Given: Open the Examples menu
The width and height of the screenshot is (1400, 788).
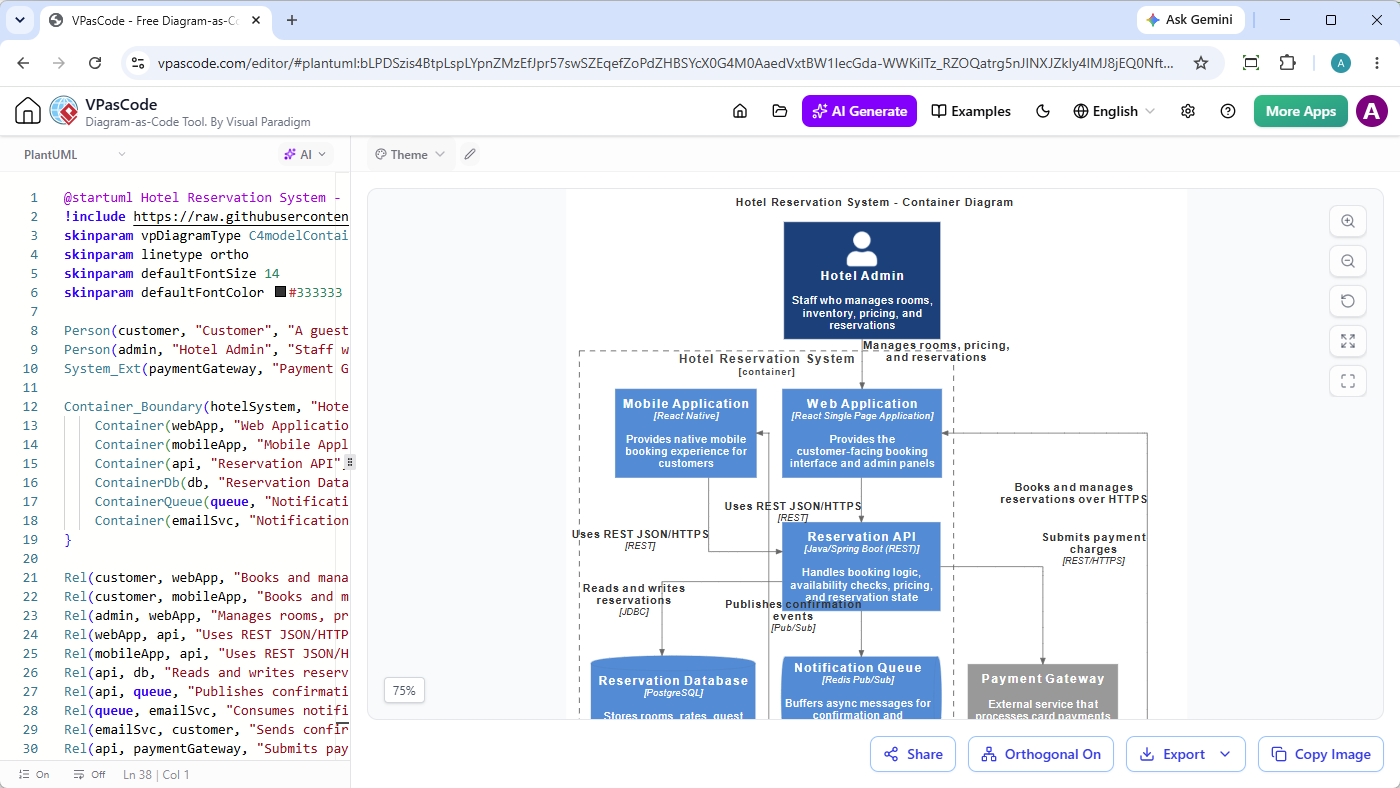Looking at the screenshot, I should pyautogui.click(x=971, y=111).
